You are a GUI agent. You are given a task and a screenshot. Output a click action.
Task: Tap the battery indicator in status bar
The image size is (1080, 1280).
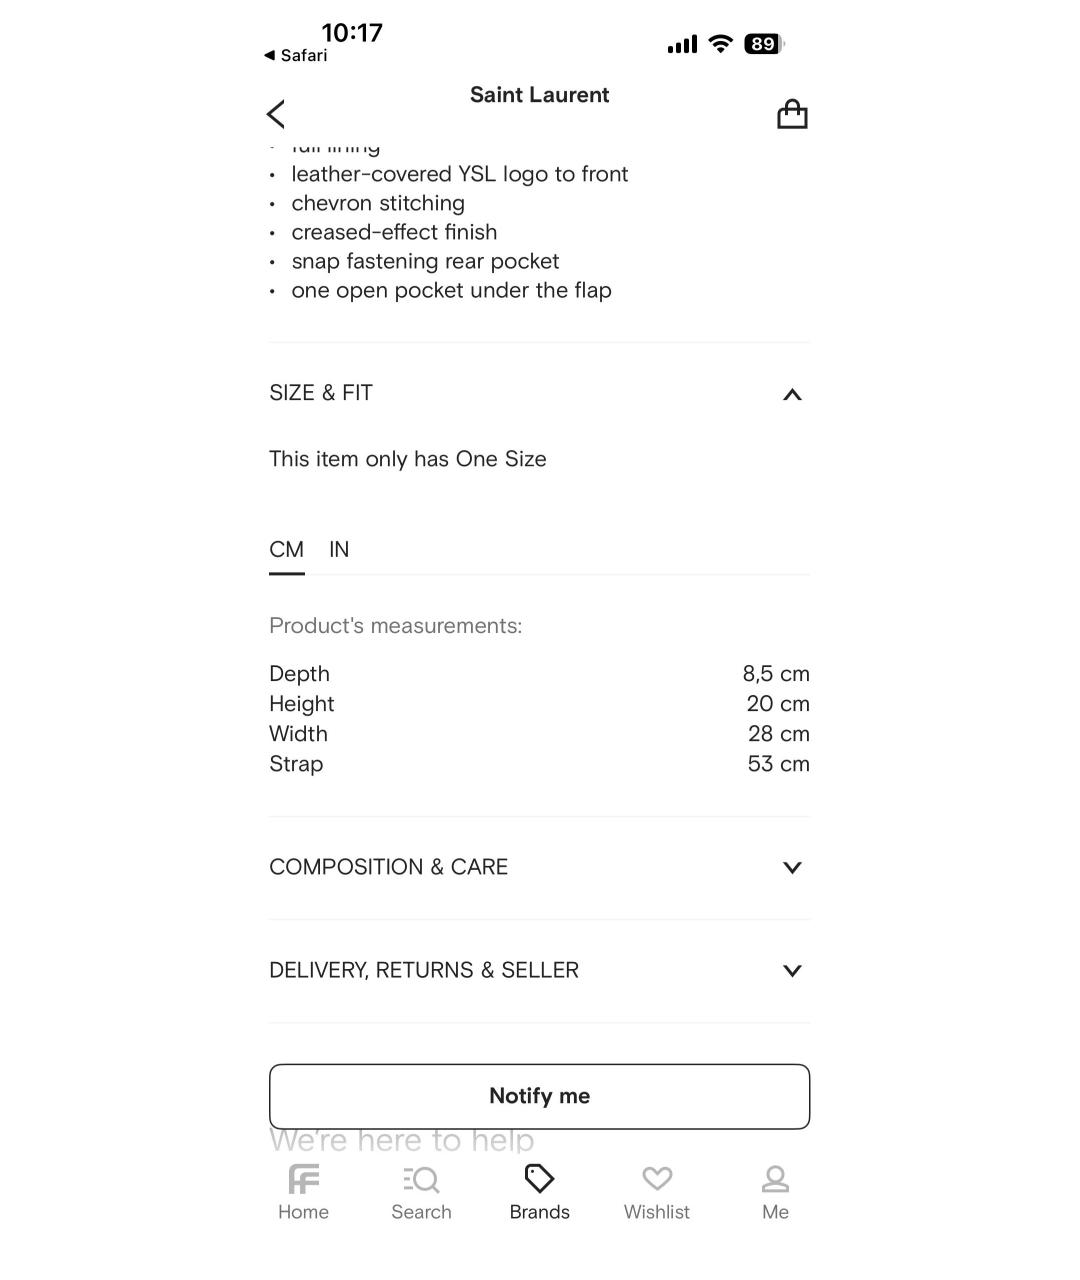(763, 44)
